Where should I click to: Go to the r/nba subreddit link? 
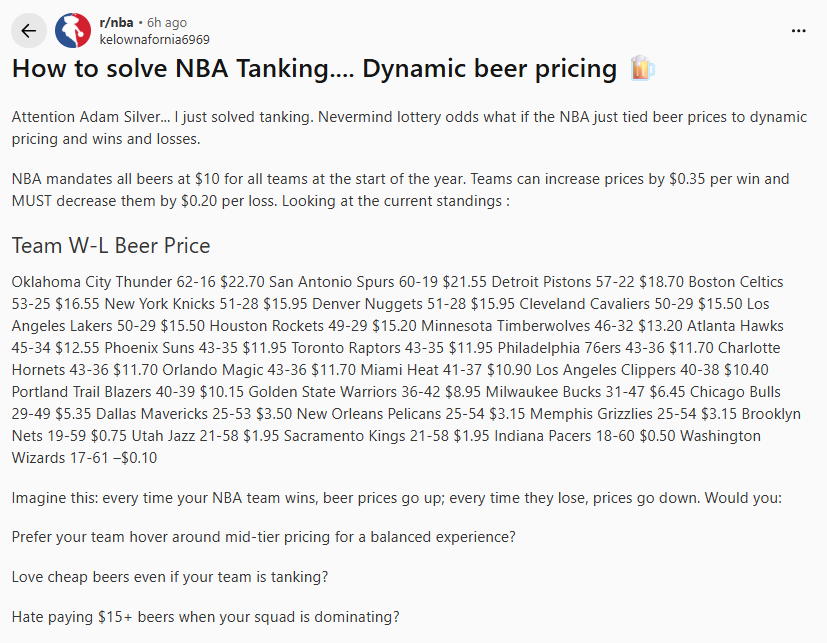116,22
